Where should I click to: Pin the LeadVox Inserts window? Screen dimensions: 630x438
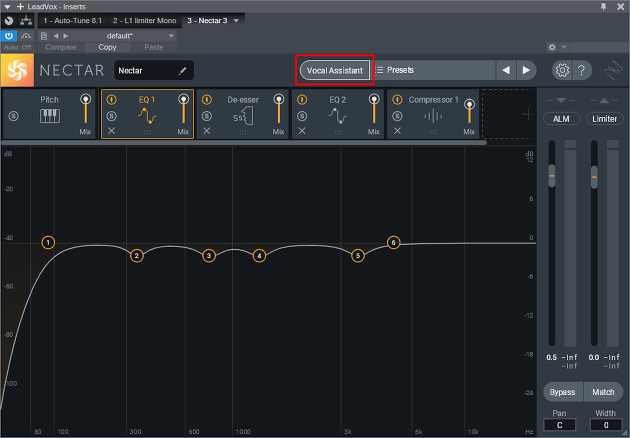pyautogui.click(x=603, y=6)
